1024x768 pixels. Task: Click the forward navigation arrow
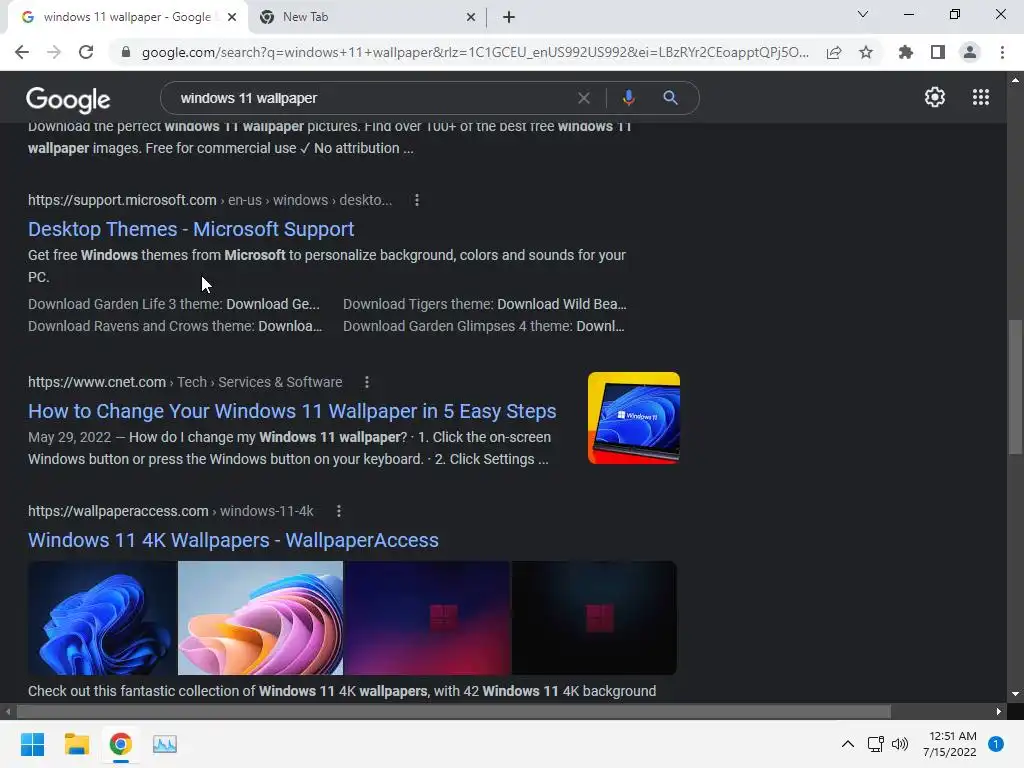54,52
